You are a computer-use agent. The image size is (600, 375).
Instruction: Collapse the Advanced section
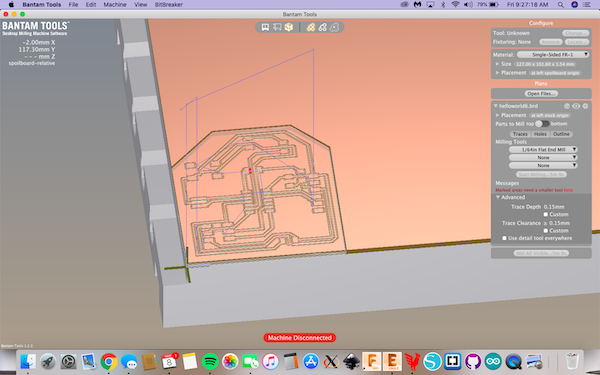tap(498, 197)
